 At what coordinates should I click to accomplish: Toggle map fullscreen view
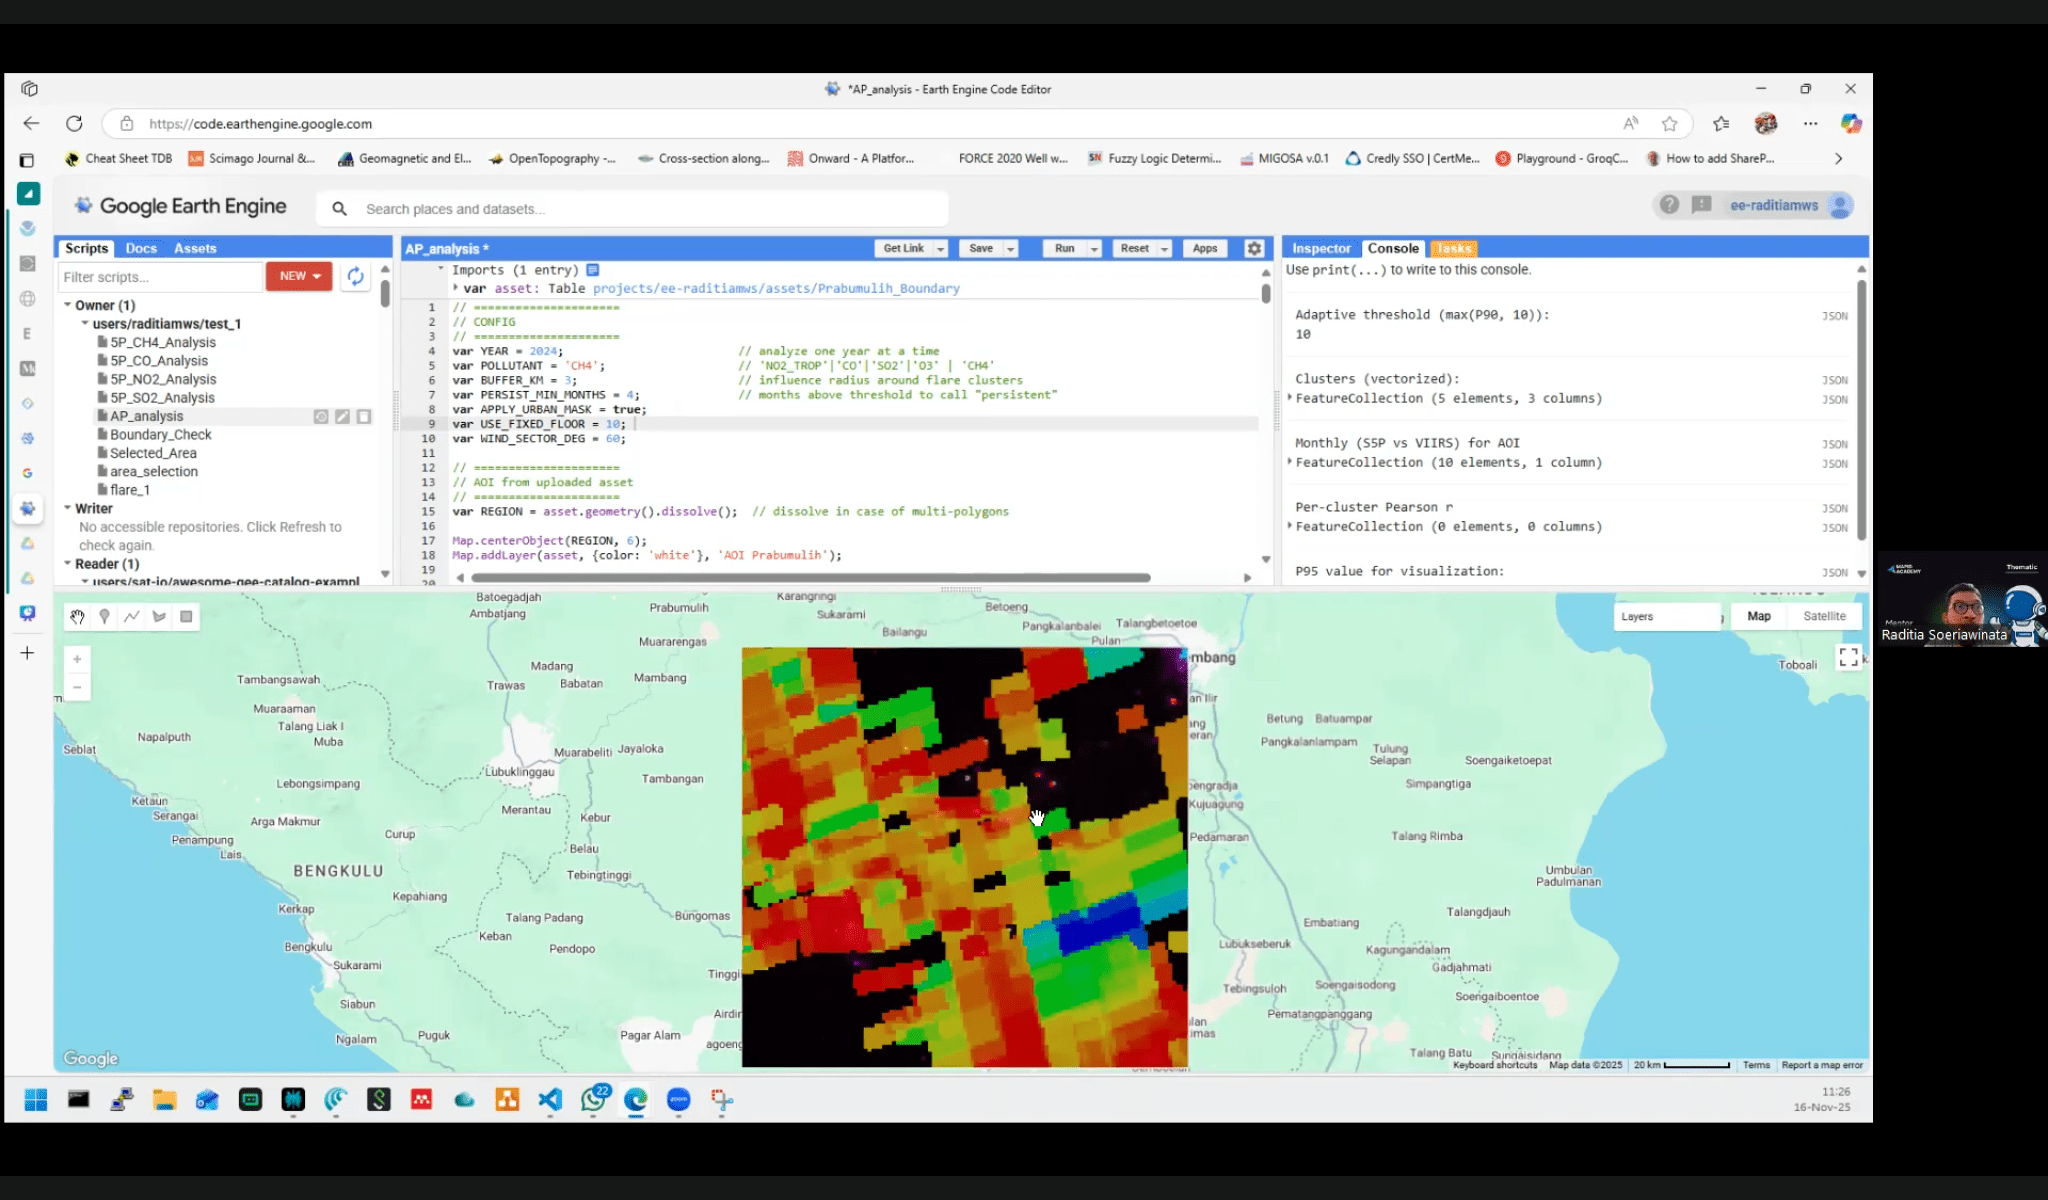coord(1848,657)
